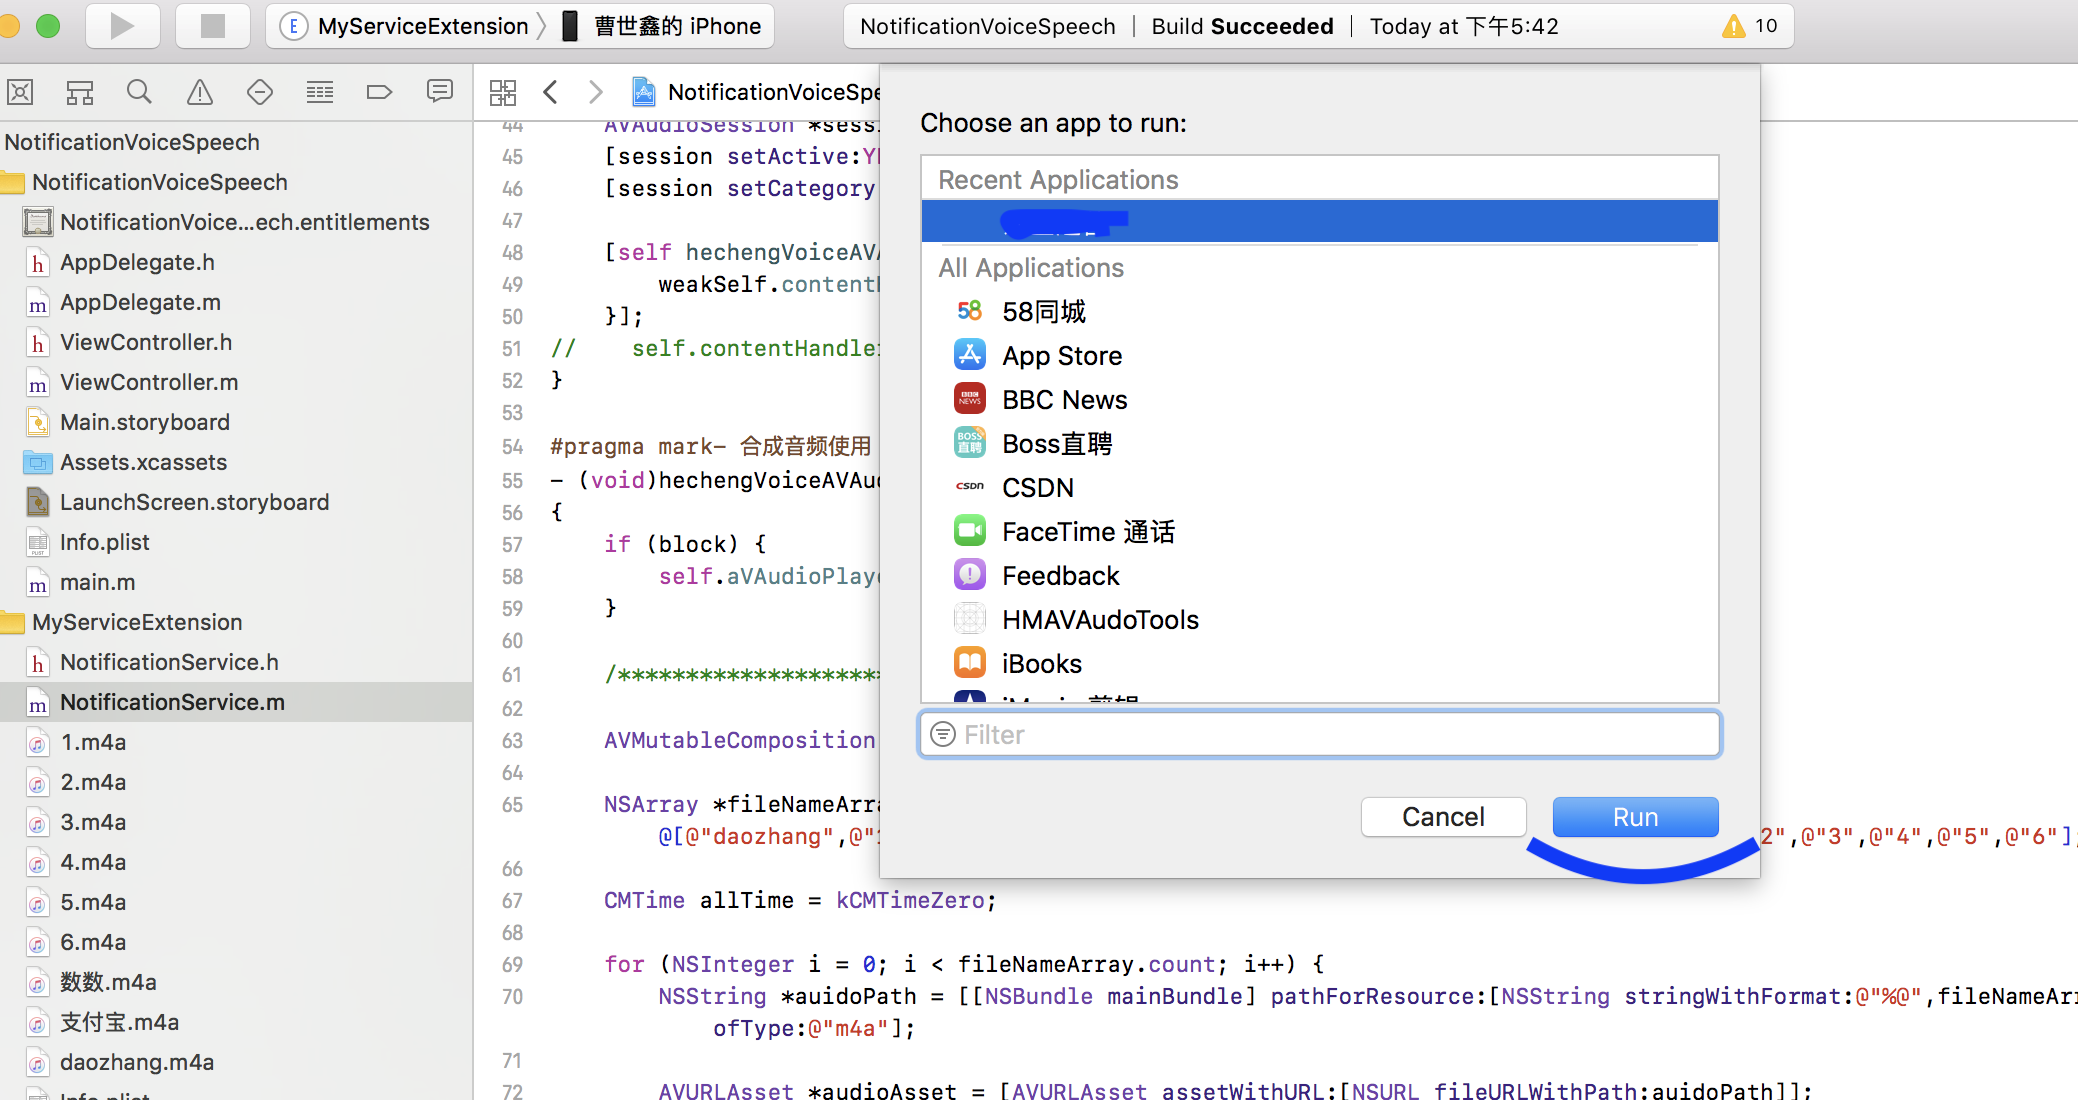Choose BBC News from the app list
The width and height of the screenshot is (2078, 1100).
pyautogui.click(x=1319, y=400)
